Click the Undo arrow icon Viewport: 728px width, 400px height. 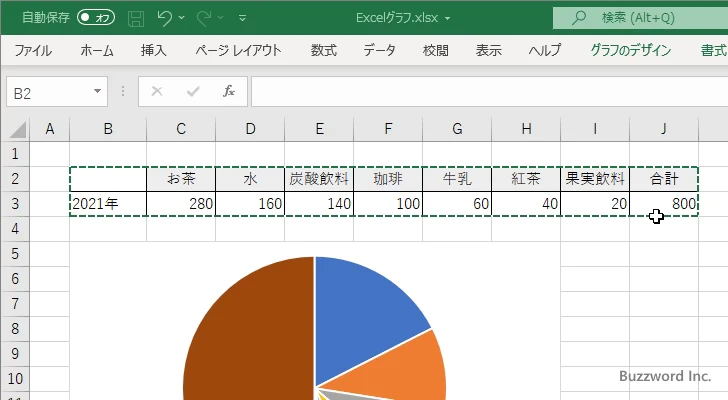pyautogui.click(x=164, y=18)
